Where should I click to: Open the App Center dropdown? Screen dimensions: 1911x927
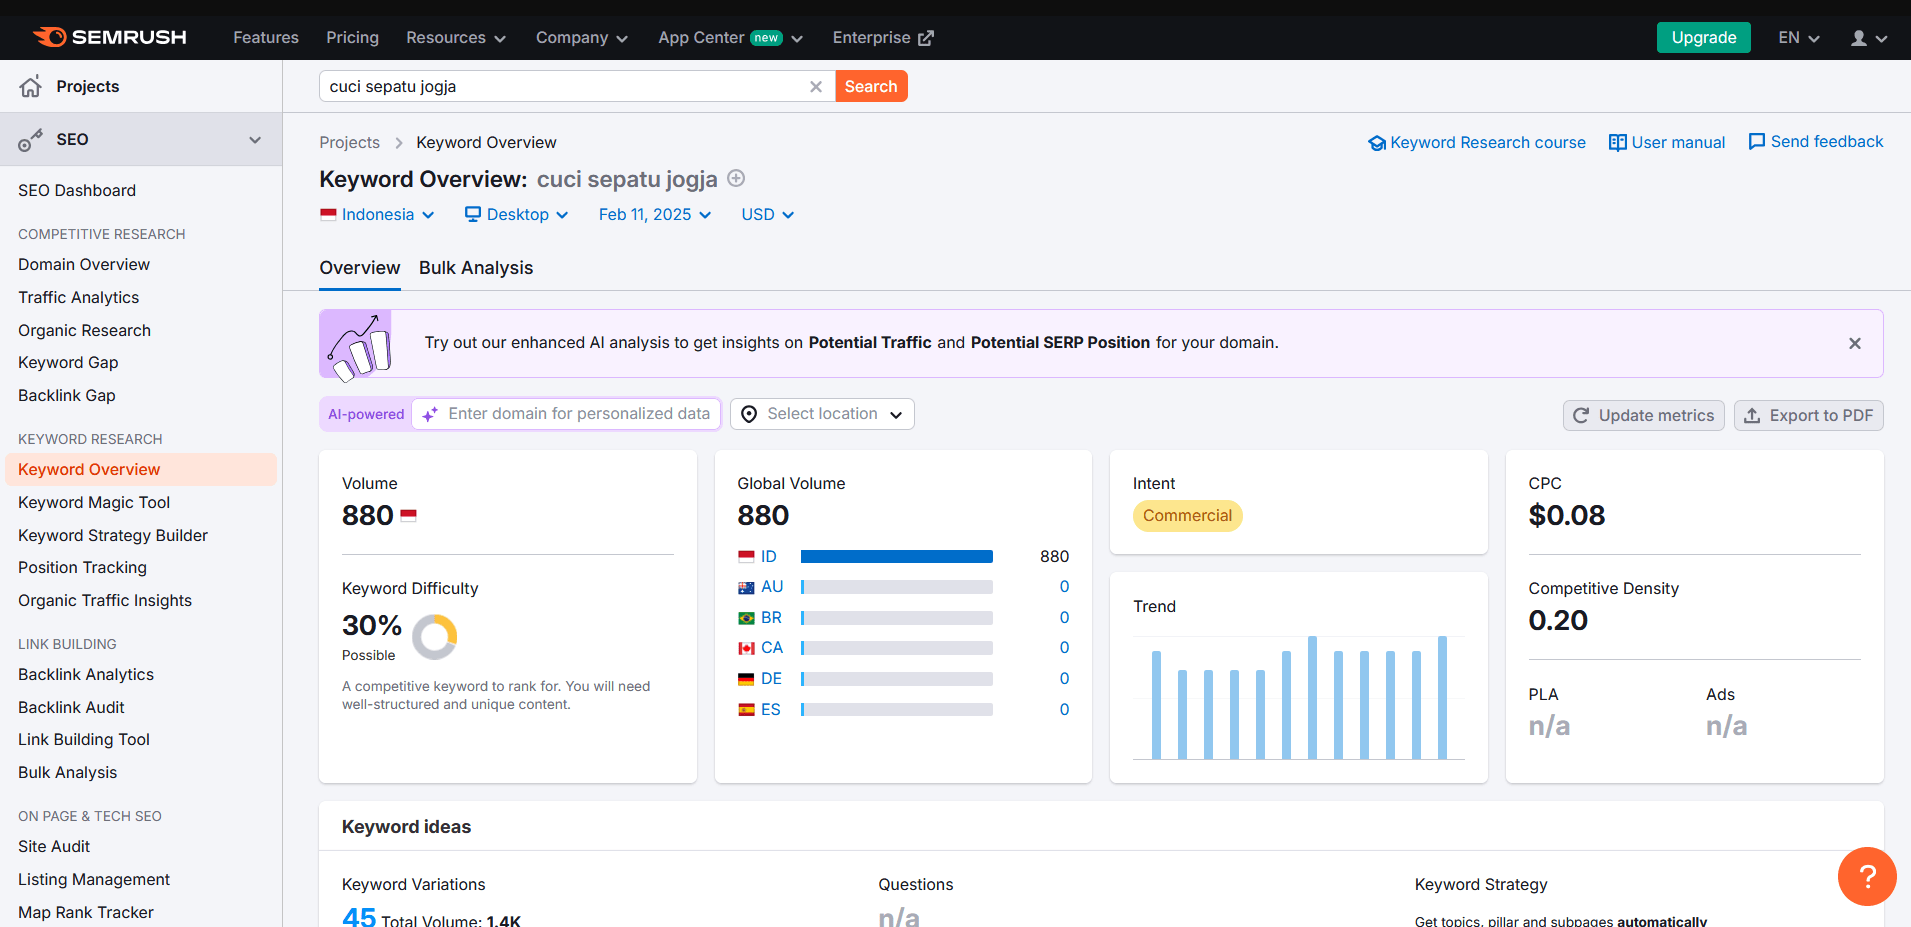point(731,38)
